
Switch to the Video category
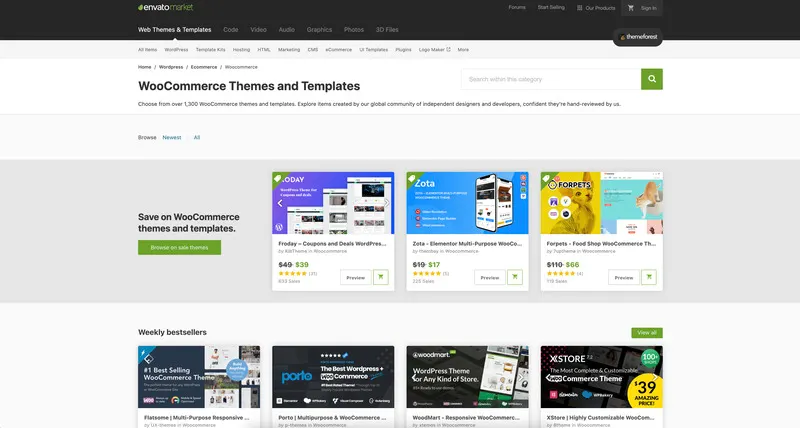pos(258,30)
